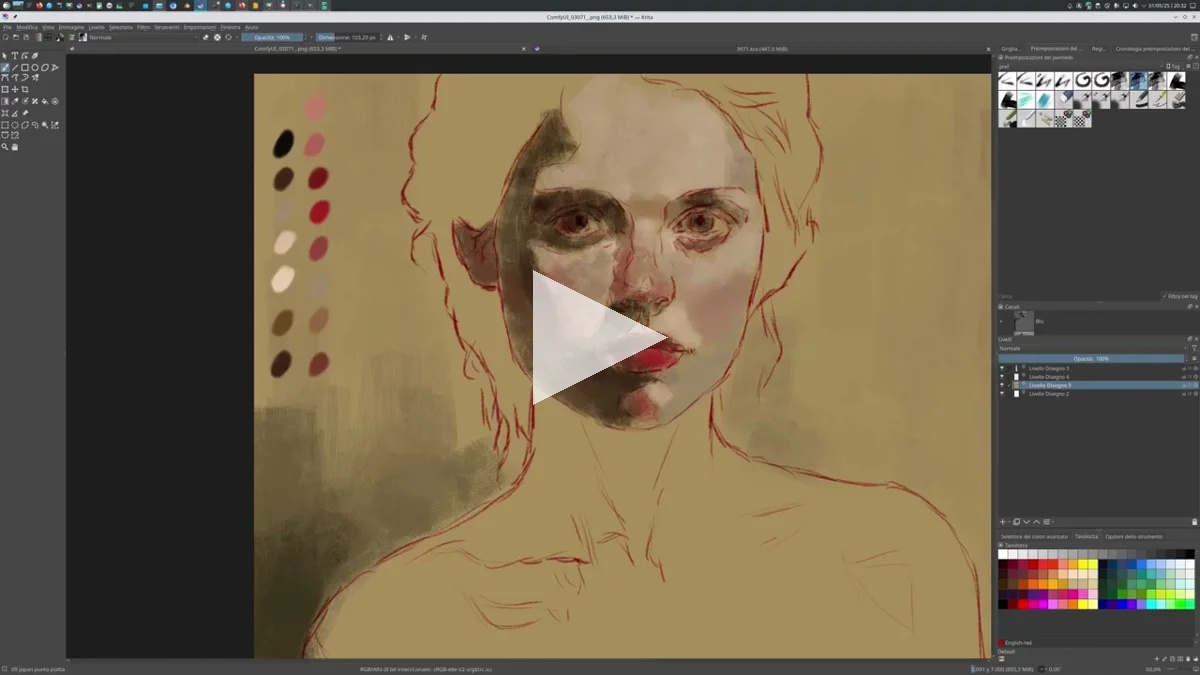
Task: Click the delete layer trash icon
Action: 1194,522
